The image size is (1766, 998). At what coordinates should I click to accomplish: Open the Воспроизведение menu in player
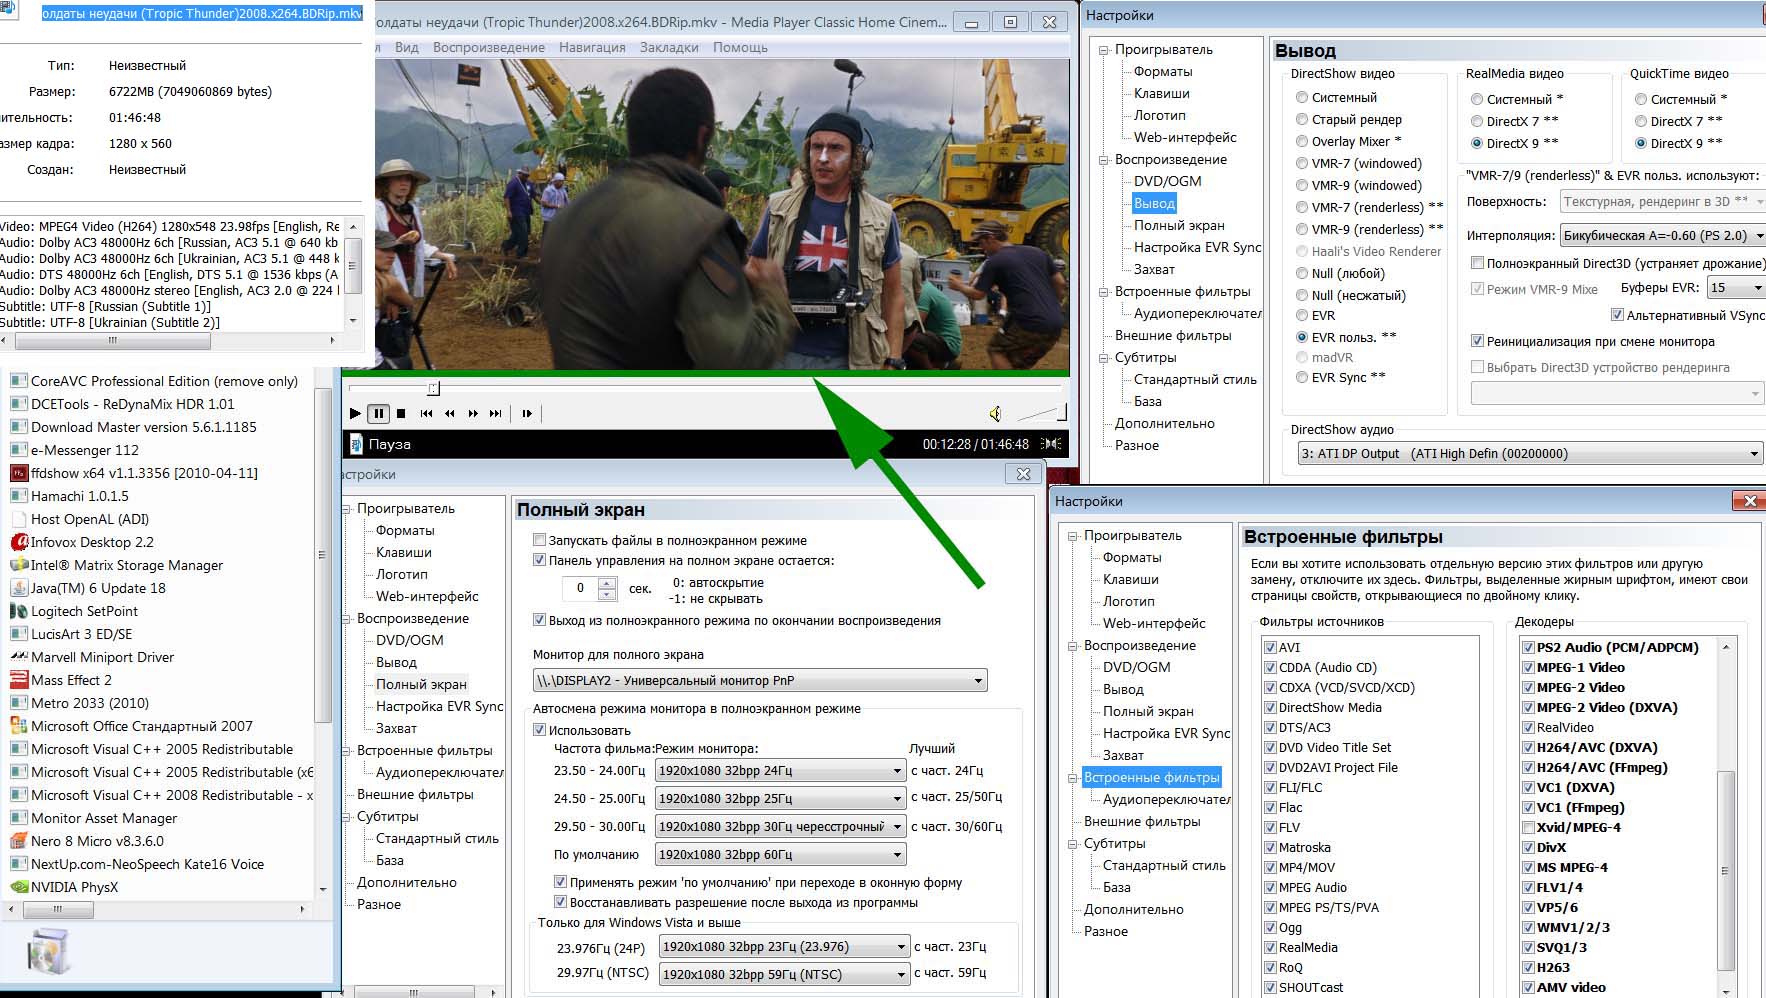click(x=489, y=47)
